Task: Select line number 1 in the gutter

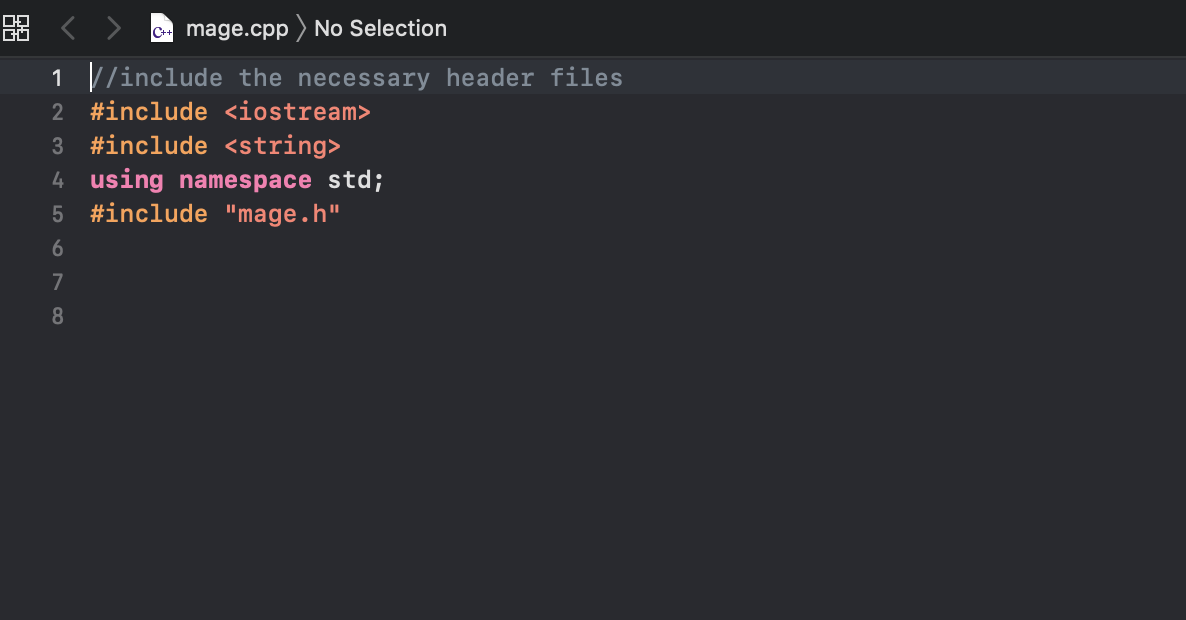Action: (57, 77)
